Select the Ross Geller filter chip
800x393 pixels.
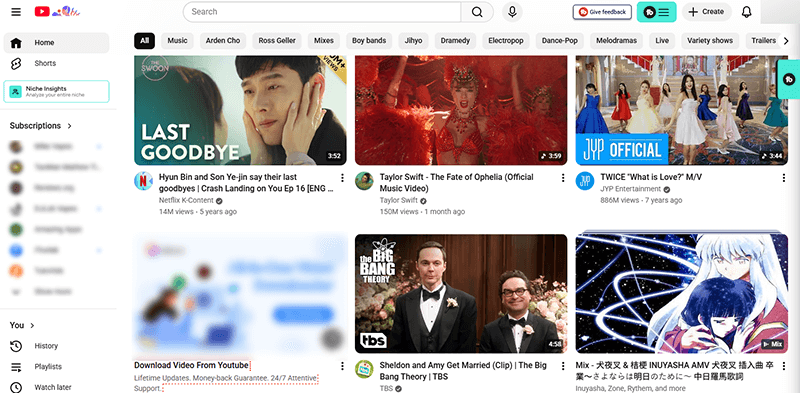[277, 41]
